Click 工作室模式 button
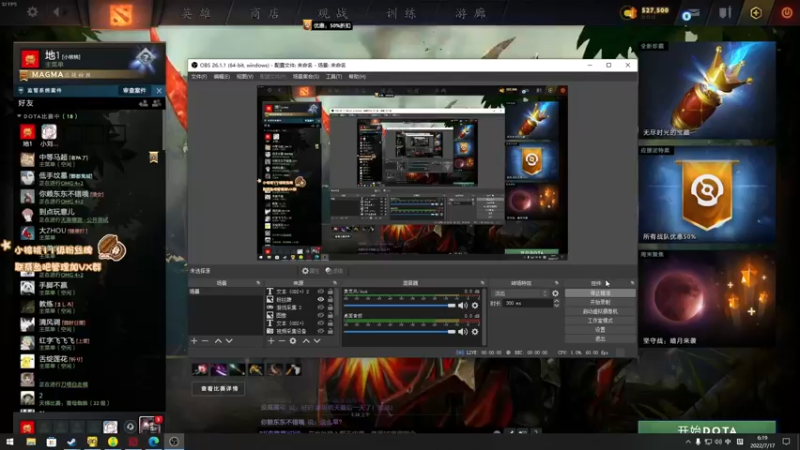The image size is (800, 450). pos(600,320)
